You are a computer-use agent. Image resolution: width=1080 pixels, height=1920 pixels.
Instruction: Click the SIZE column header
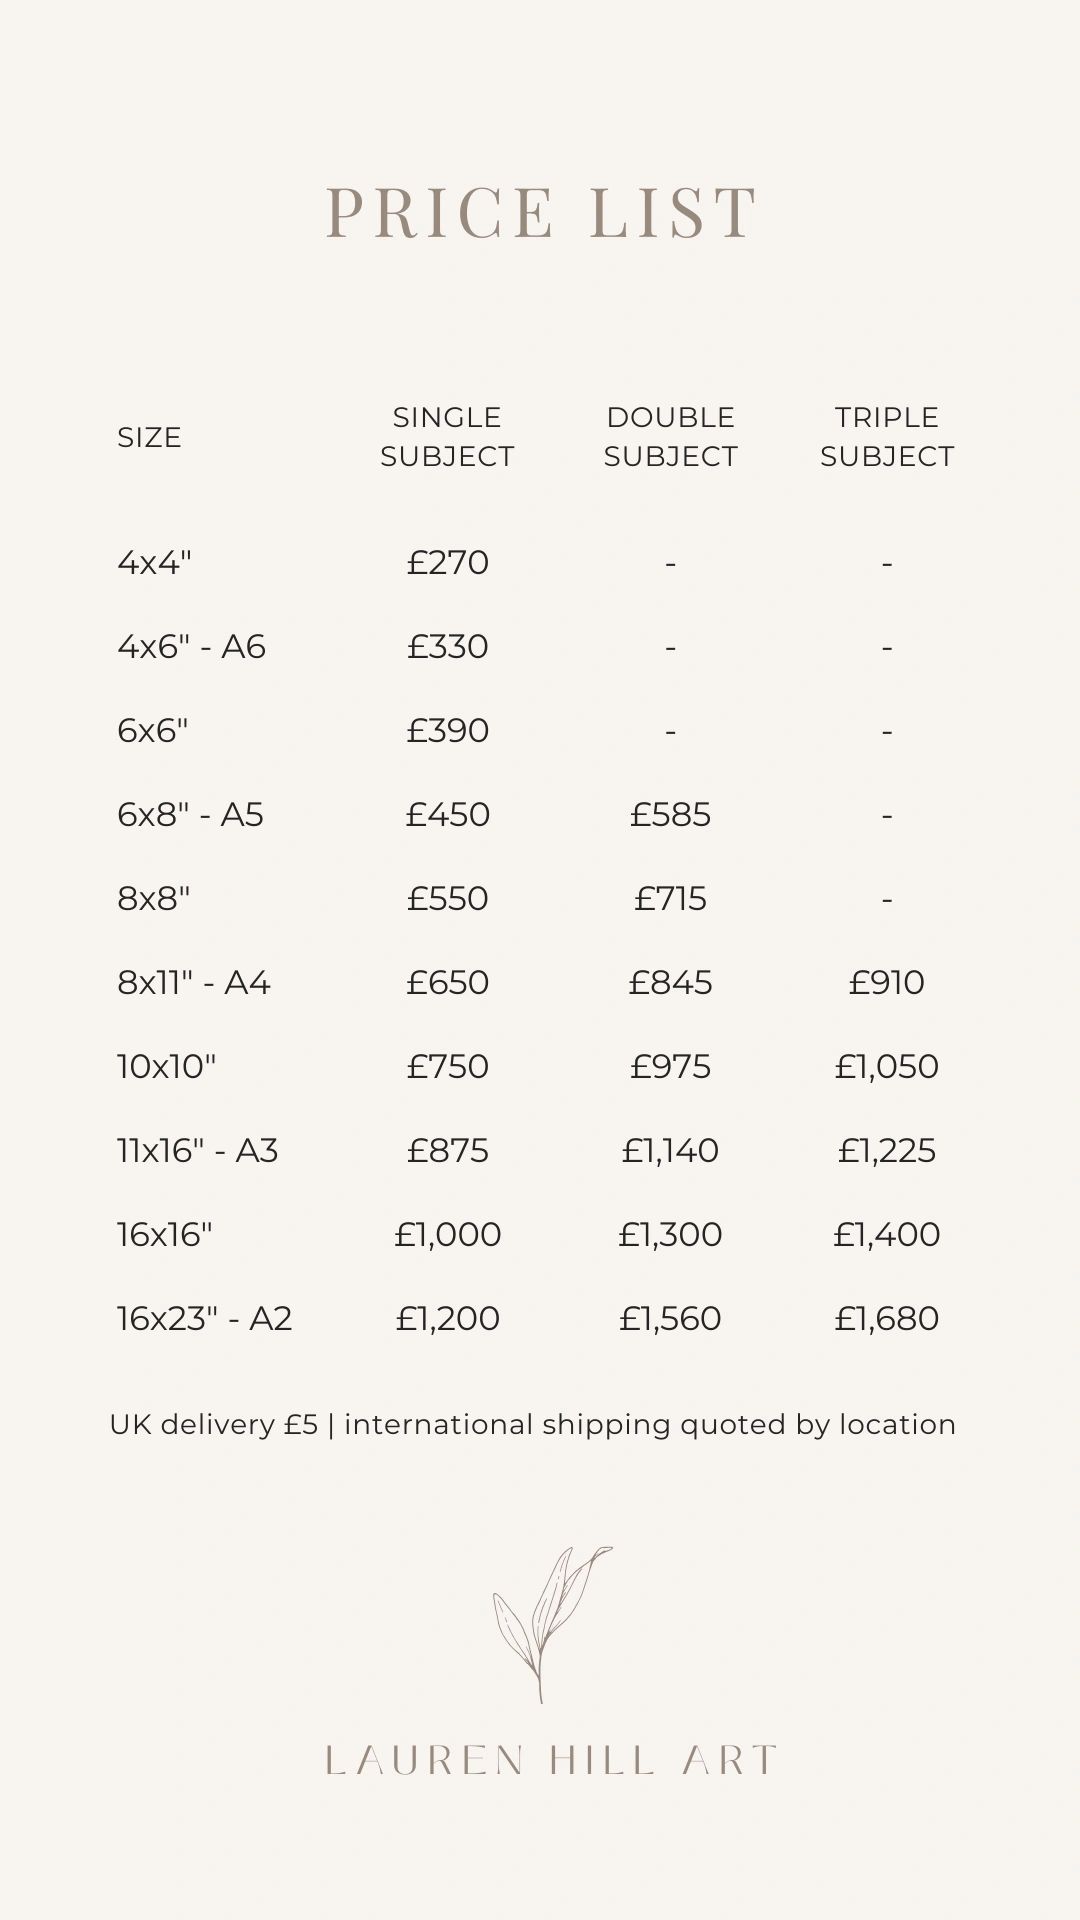[149, 437]
